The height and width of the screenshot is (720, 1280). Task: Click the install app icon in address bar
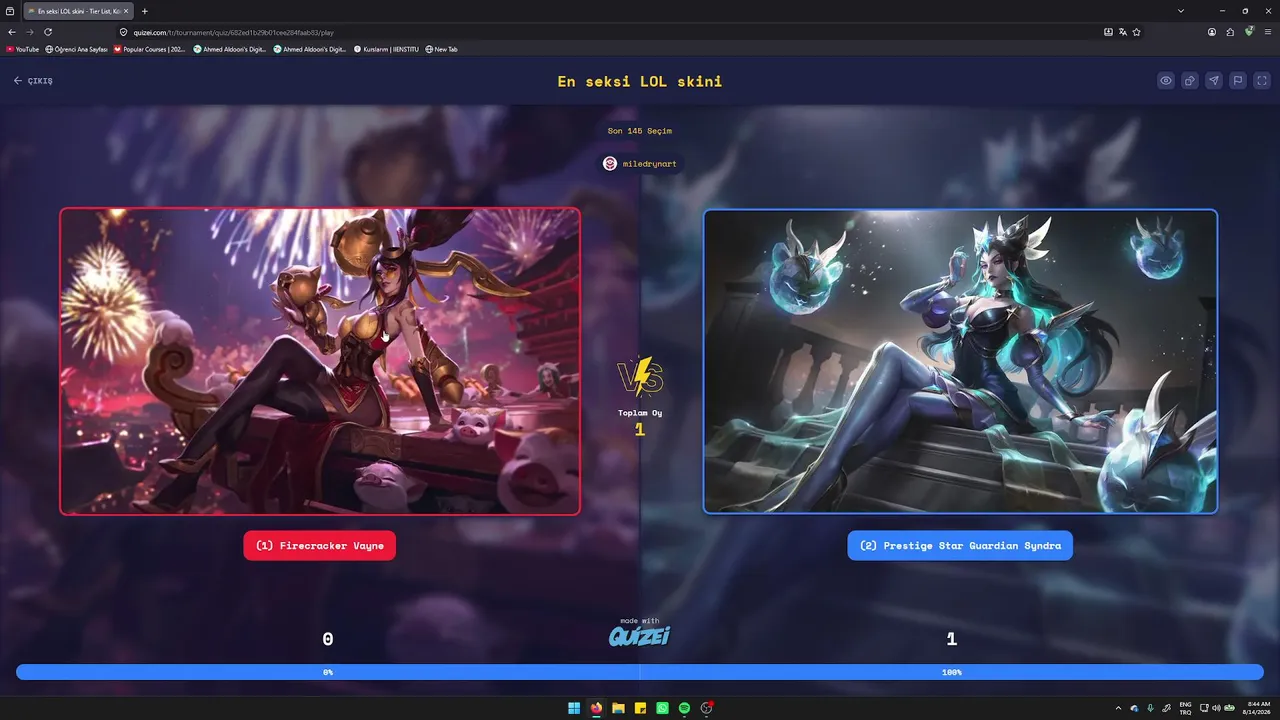[1108, 32]
